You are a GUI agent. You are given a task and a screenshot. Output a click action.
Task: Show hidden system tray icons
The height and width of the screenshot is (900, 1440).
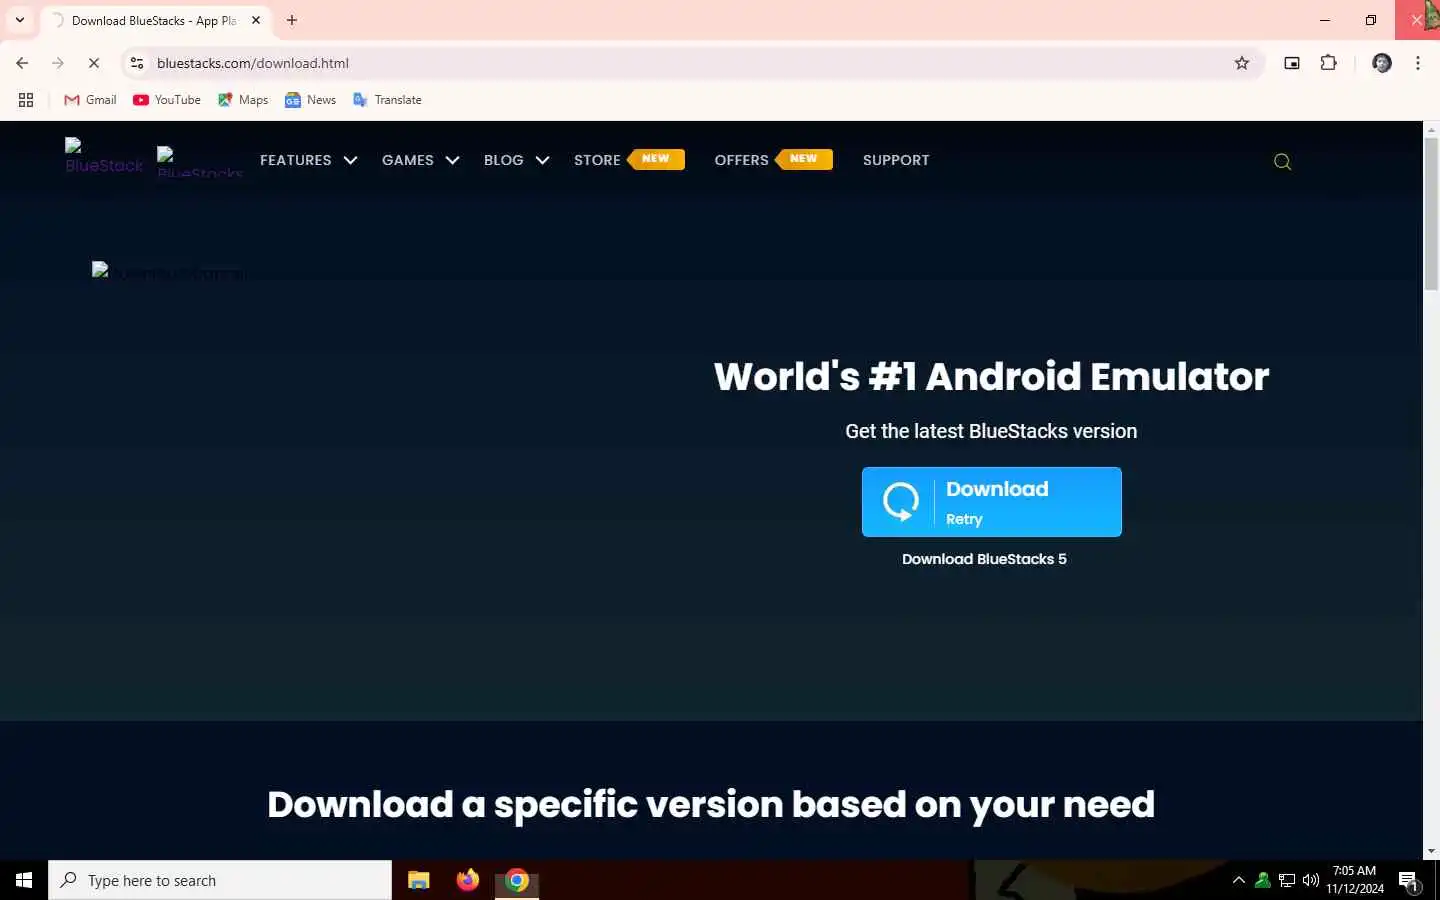pyautogui.click(x=1239, y=880)
